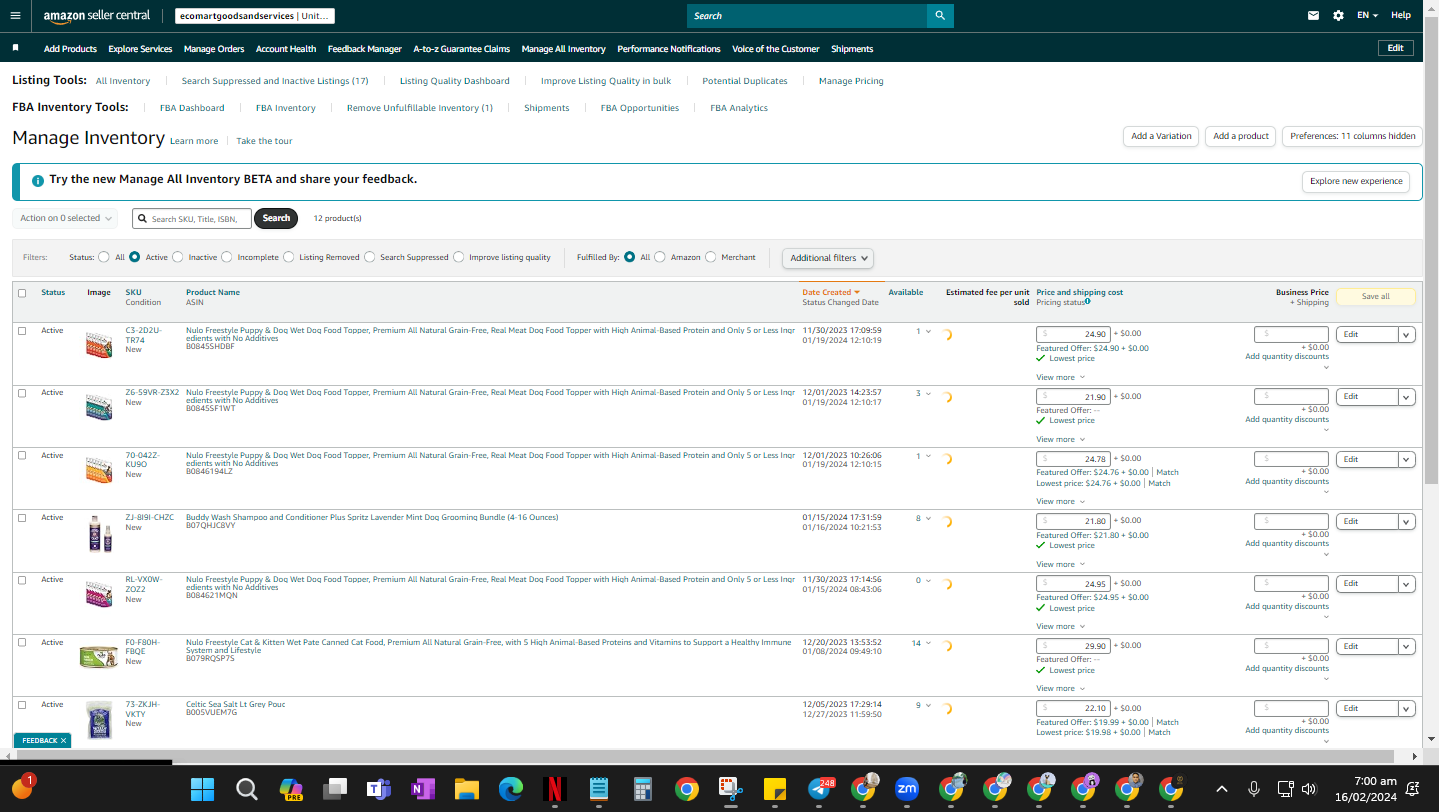Click the product image for SKU ZJ-8I9I-CHZC

coord(99,534)
